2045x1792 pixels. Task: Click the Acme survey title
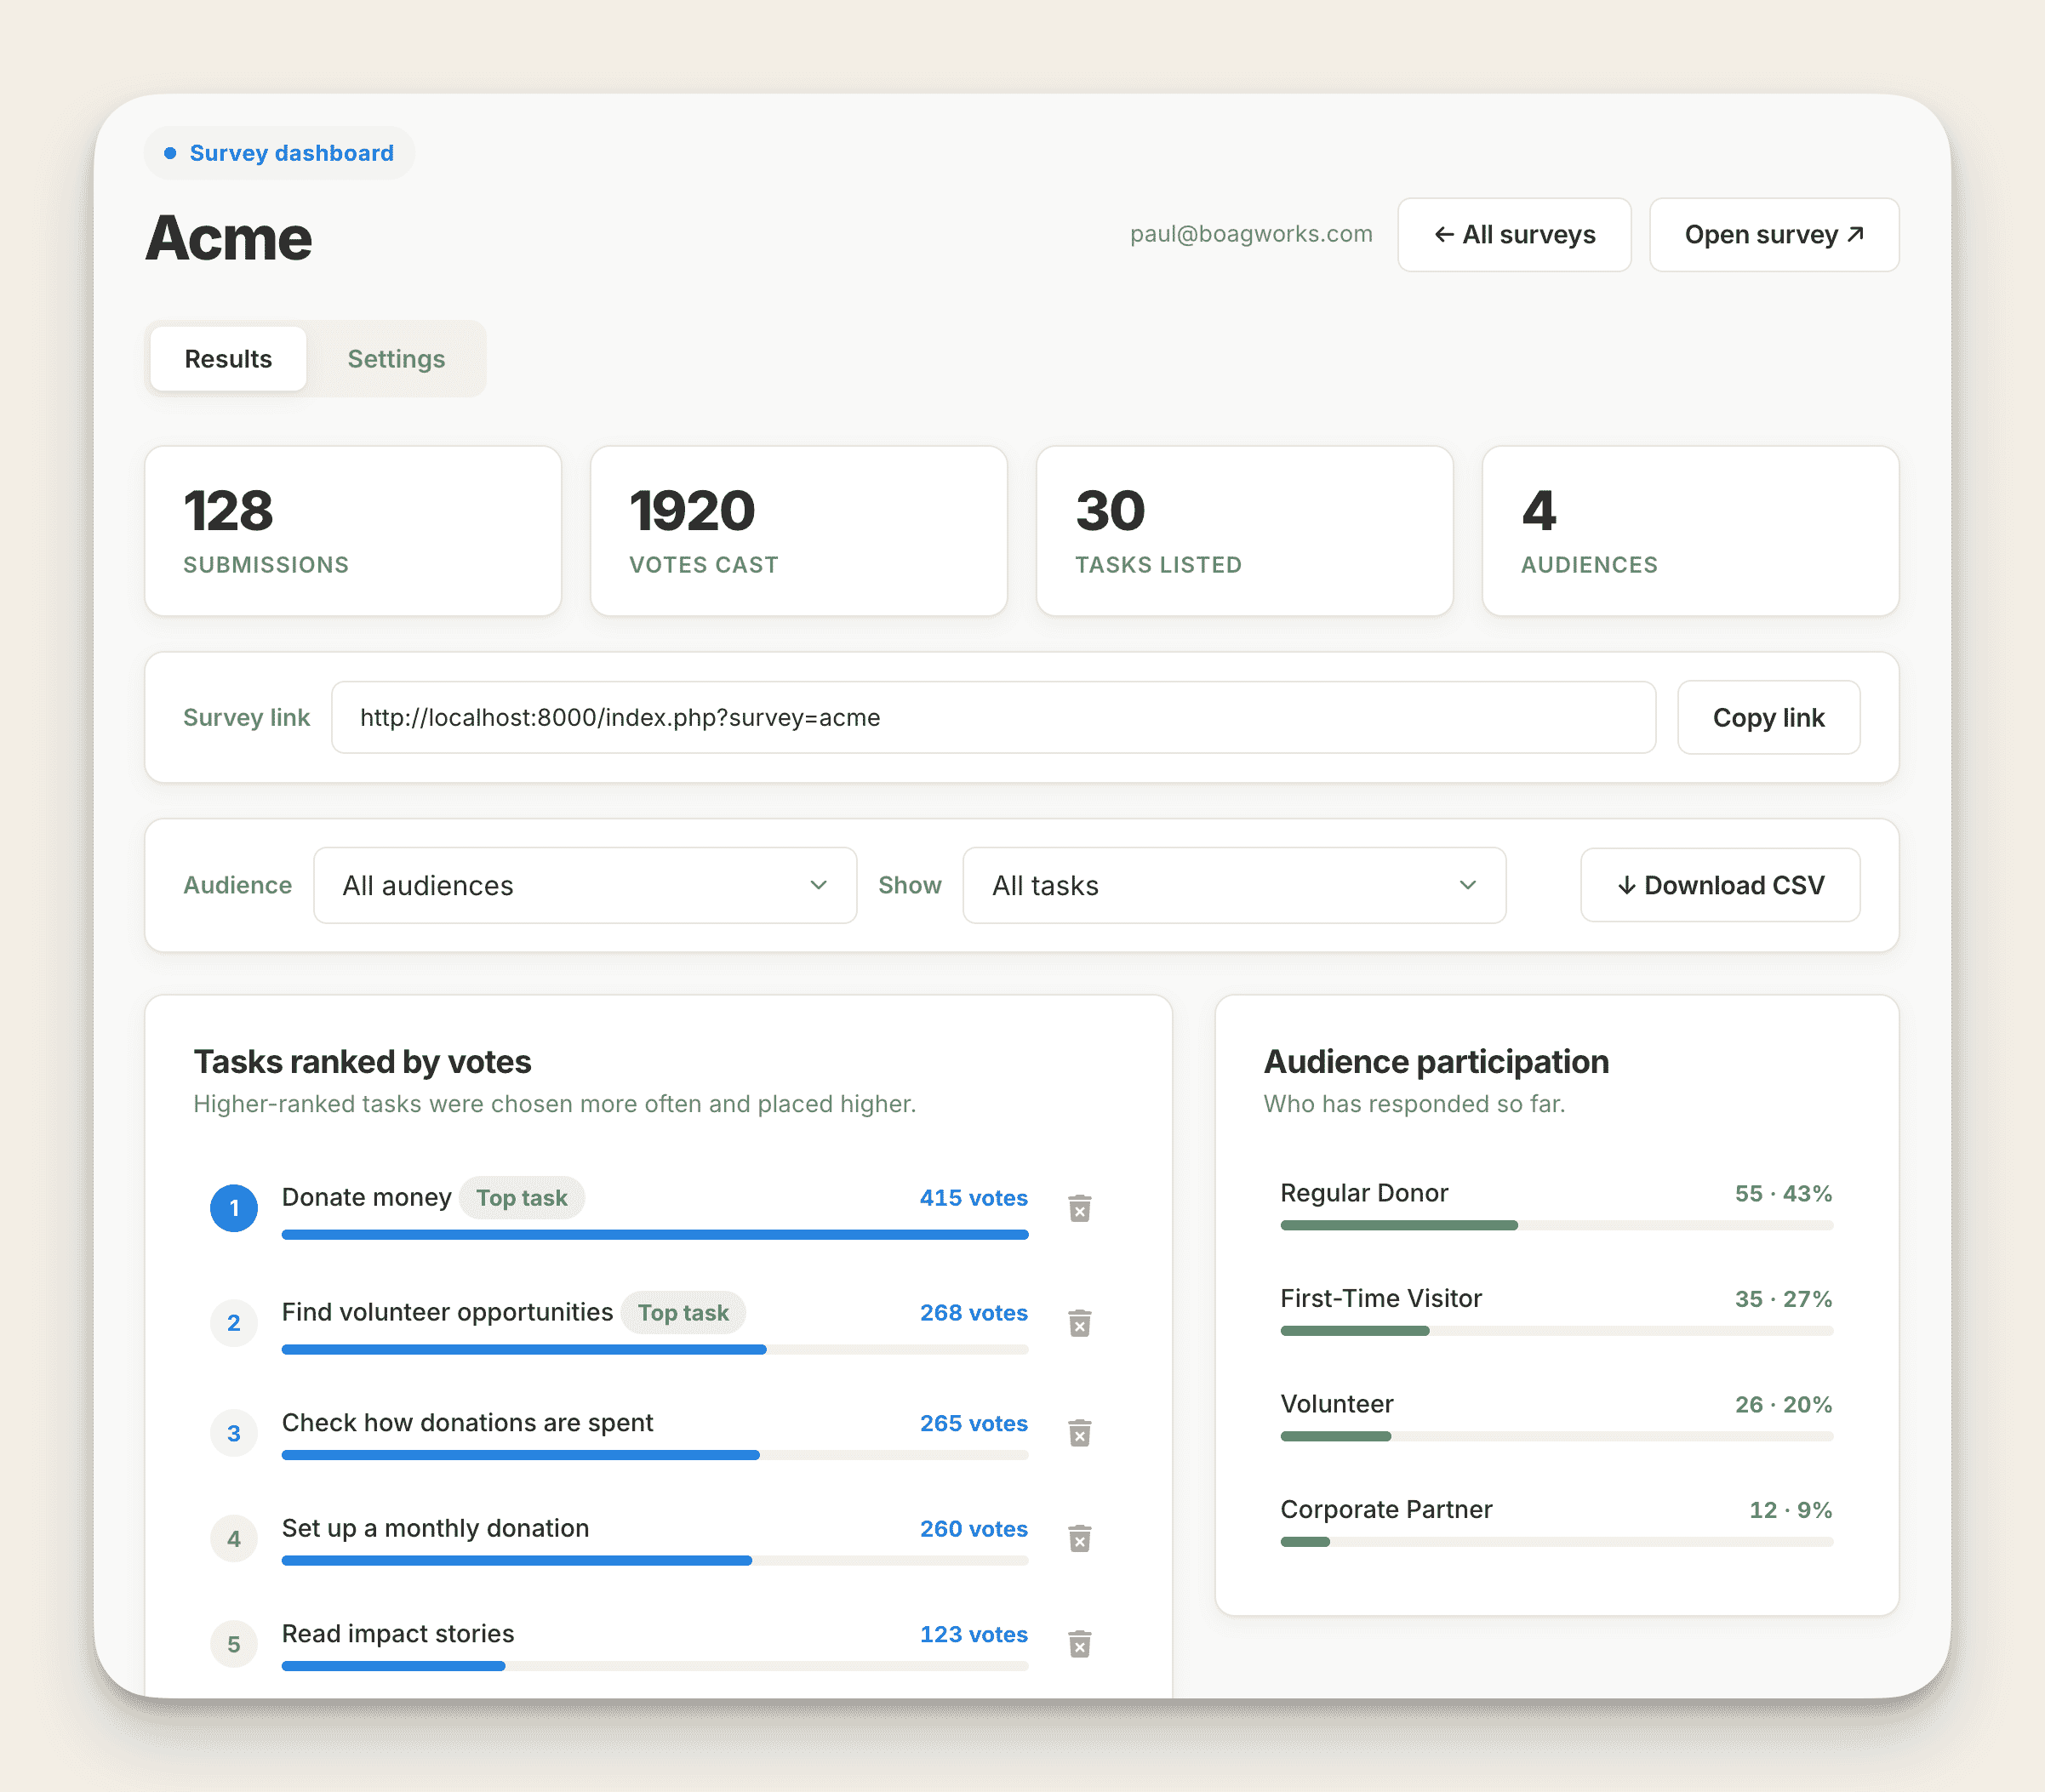(229, 238)
